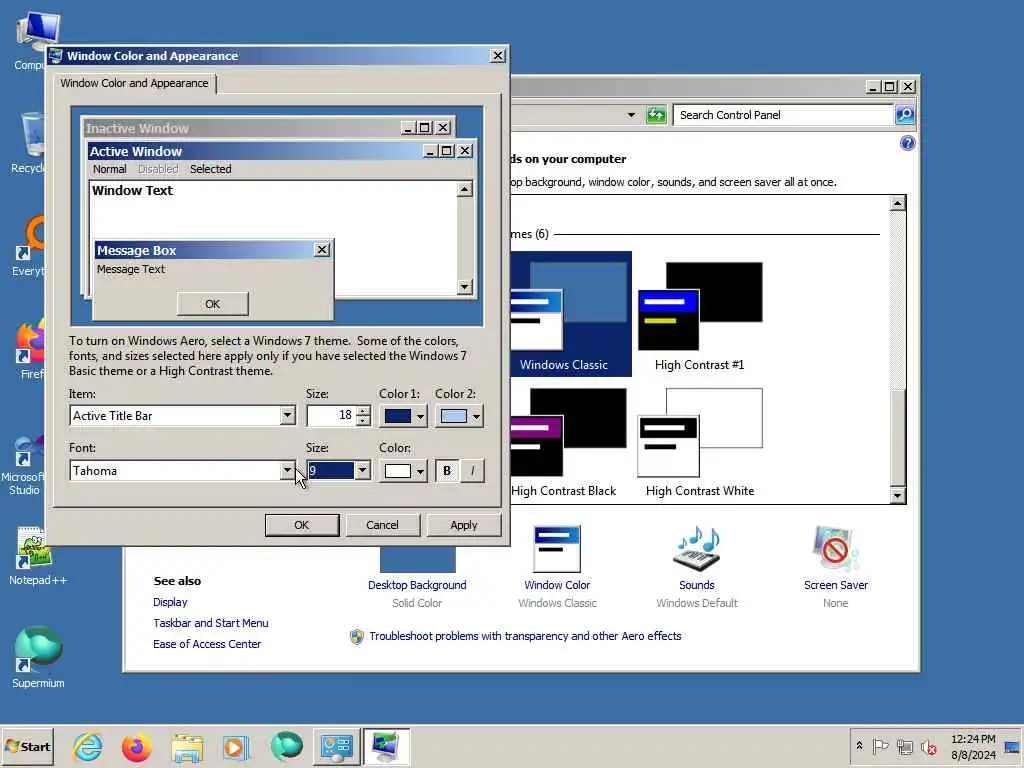This screenshot has width=1024, height=768.
Task: Select the Windows Classic theme
Action: tap(570, 314)
